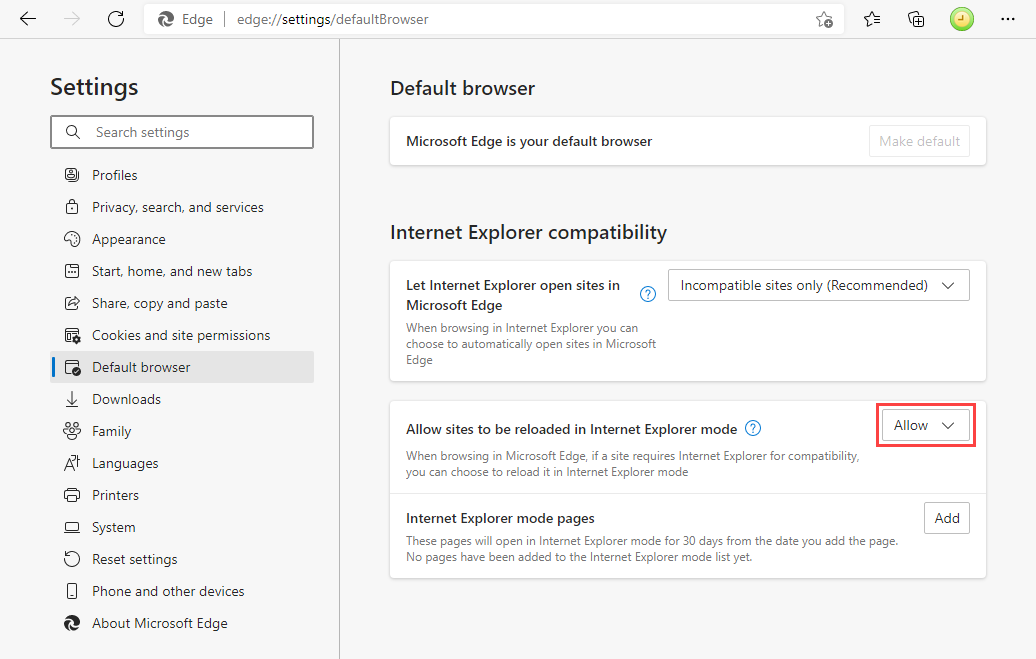The image size is (1036, 659).
Task: Click the address bar URL
Action: 332,19
